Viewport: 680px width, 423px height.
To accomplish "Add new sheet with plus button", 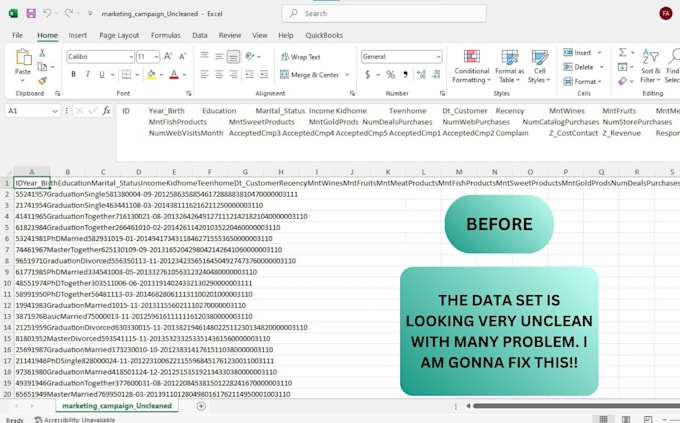I will 201,406.
